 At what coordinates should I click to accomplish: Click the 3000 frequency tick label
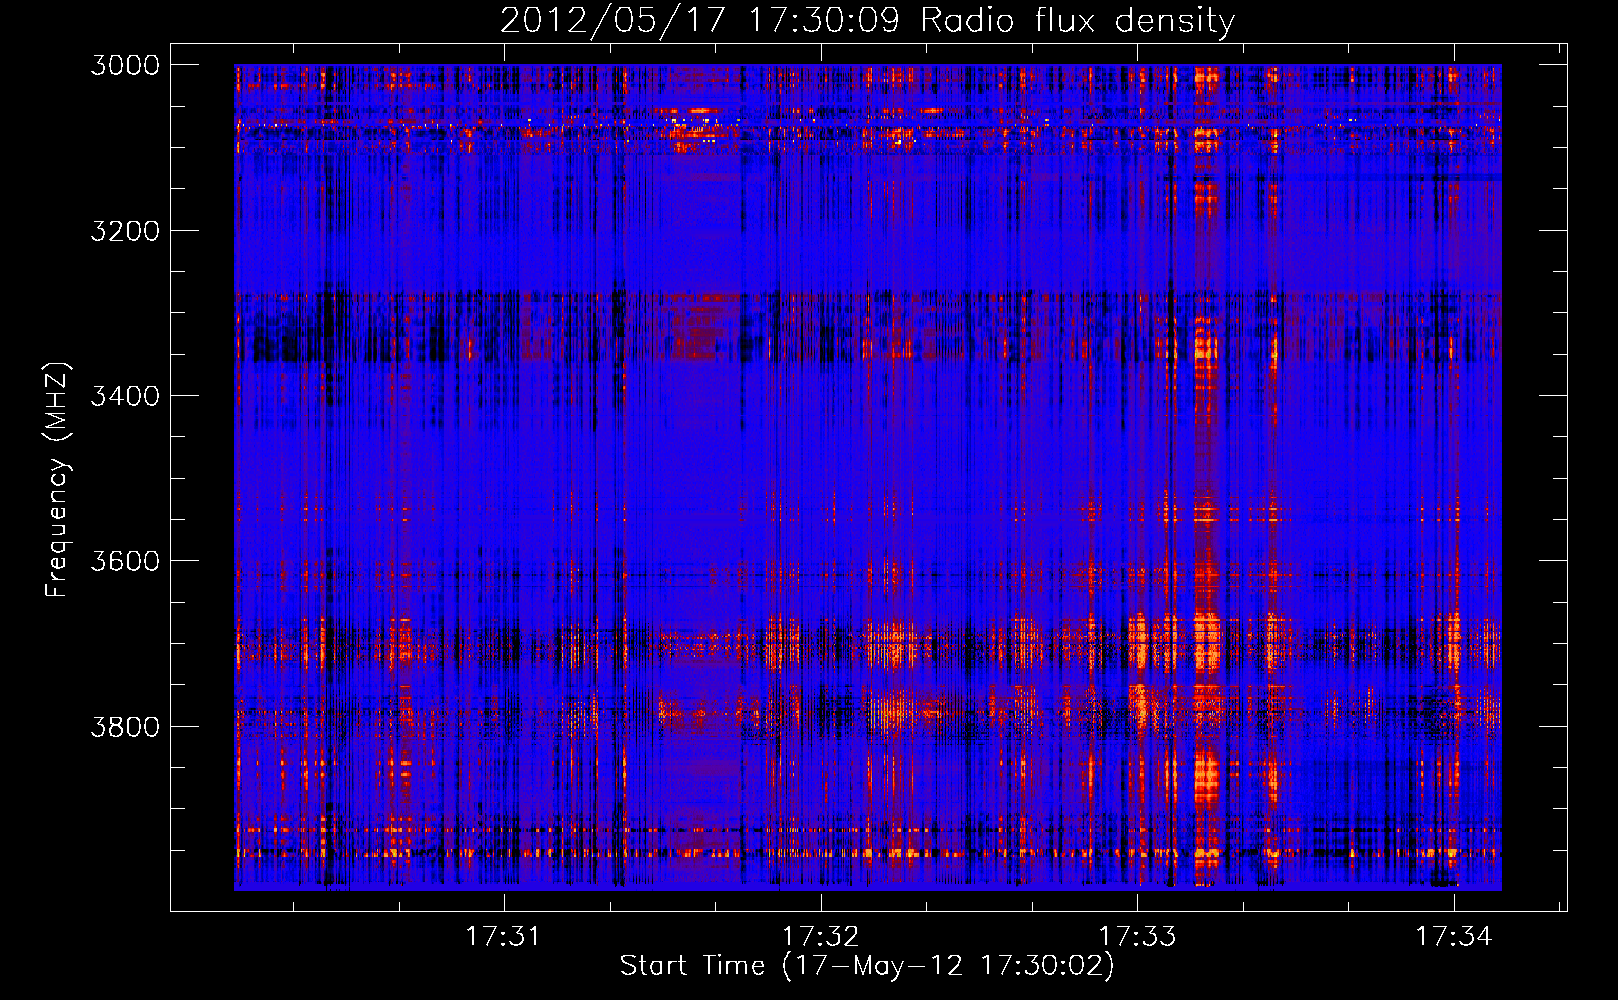tap(125, 65)
